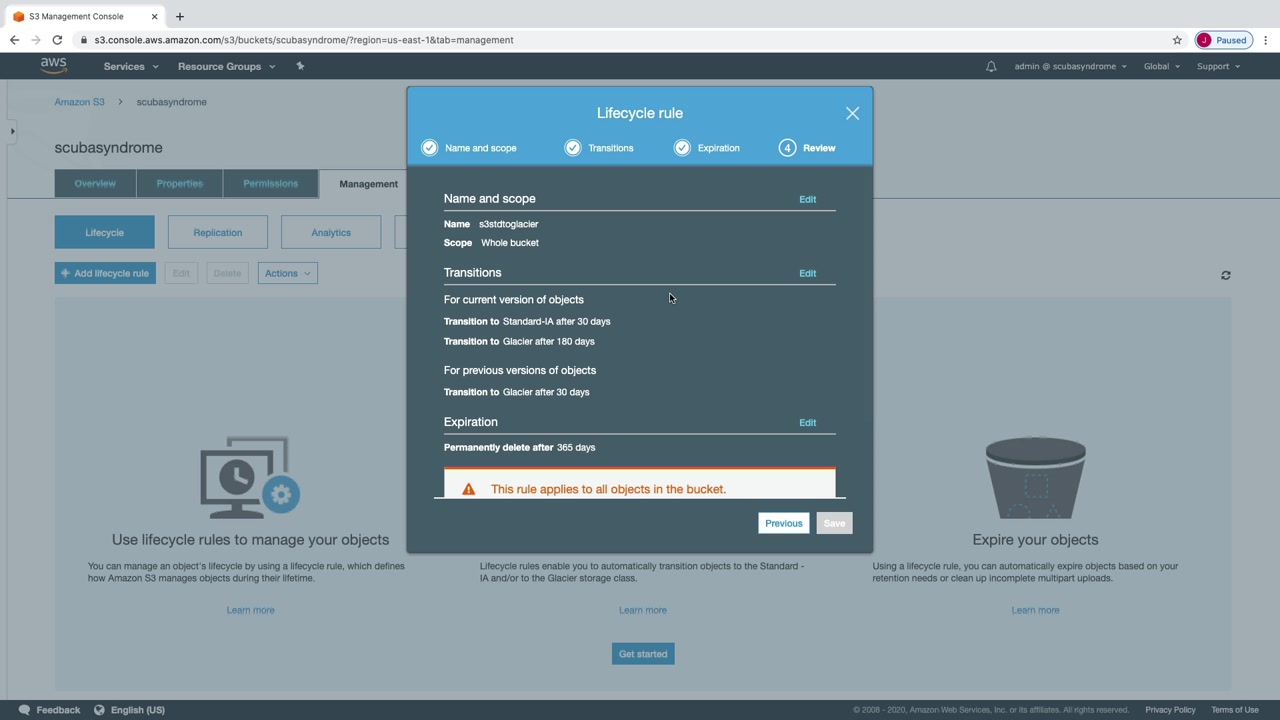
Task: Click the AWS logo in the header
Action: tap(54, 66)
